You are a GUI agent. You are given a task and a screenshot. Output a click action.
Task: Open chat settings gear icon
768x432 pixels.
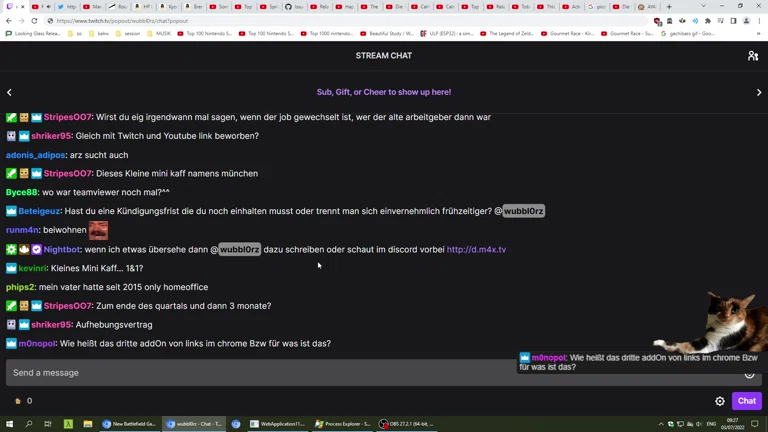(x=720, y=401)
